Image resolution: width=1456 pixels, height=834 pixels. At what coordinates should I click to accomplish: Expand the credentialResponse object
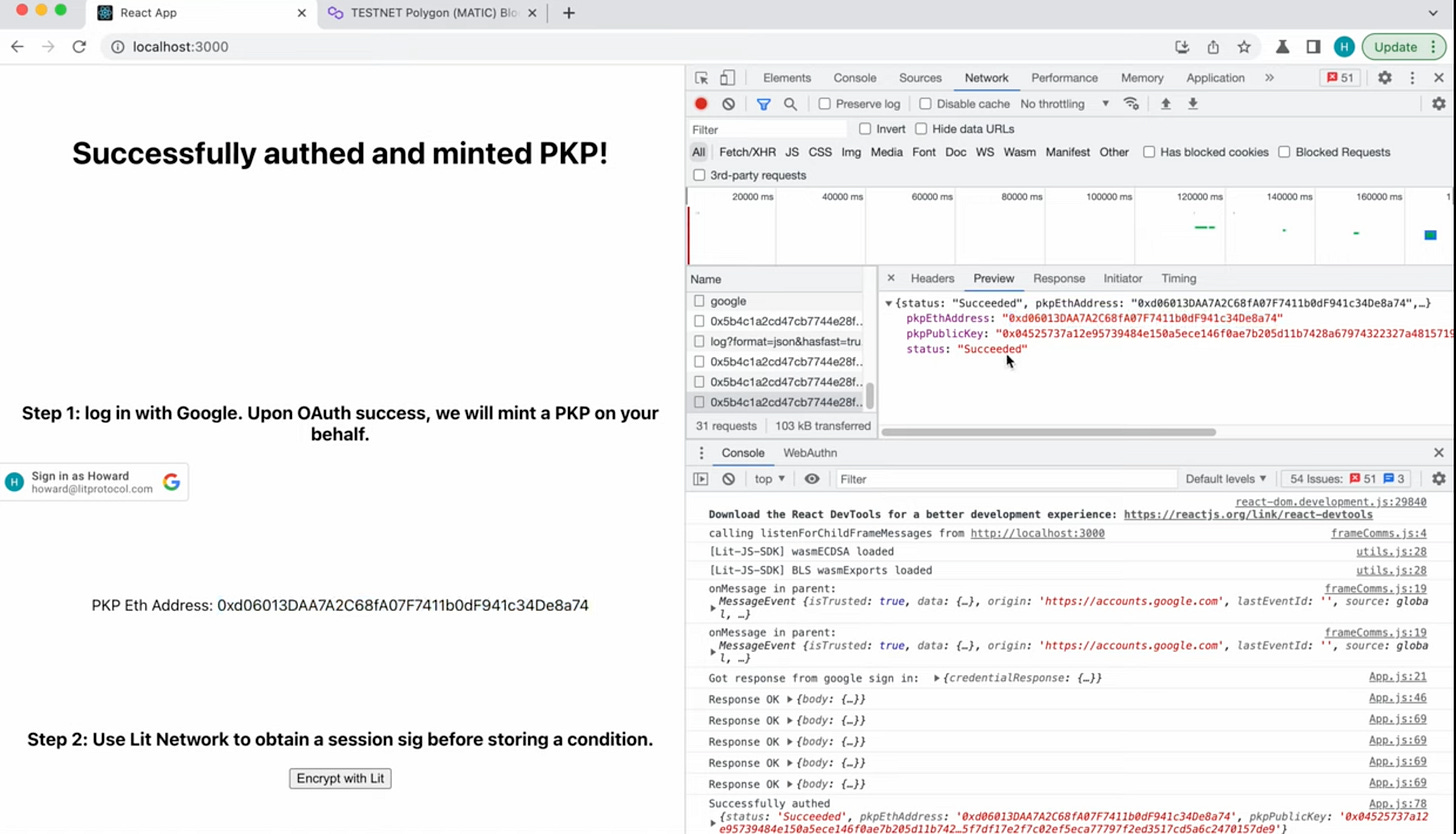pyautogui.click(x=937, y=678)
